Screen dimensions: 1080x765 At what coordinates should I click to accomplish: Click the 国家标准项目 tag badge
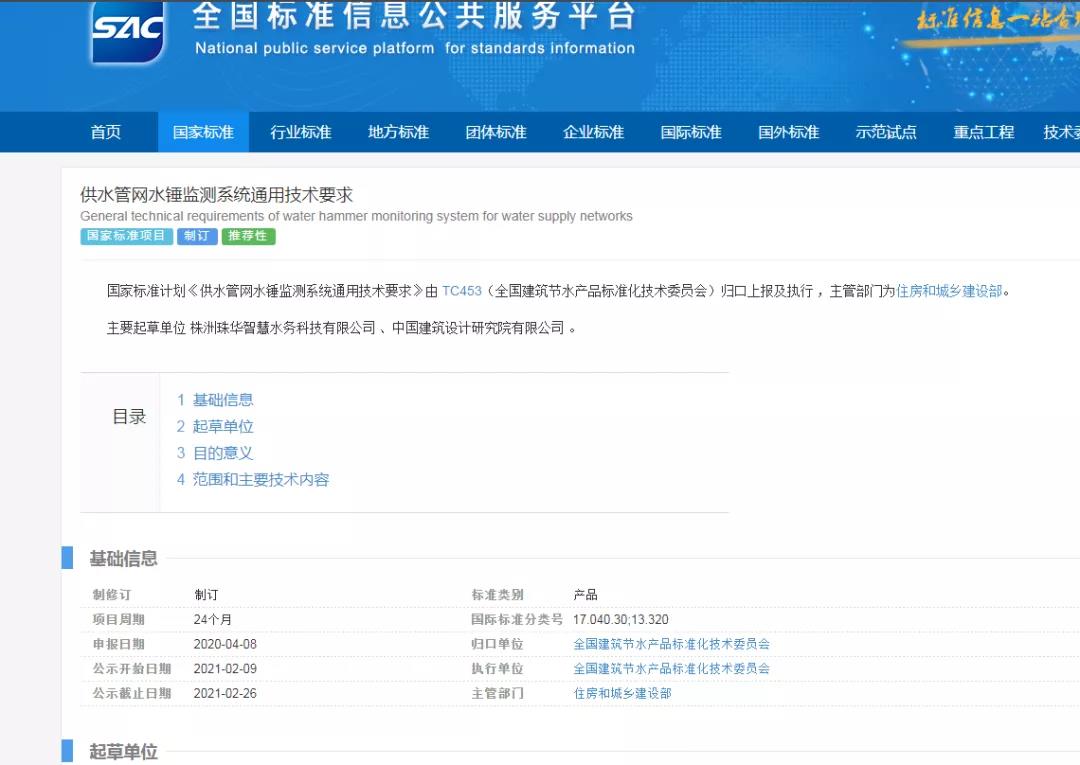[126, 237]
